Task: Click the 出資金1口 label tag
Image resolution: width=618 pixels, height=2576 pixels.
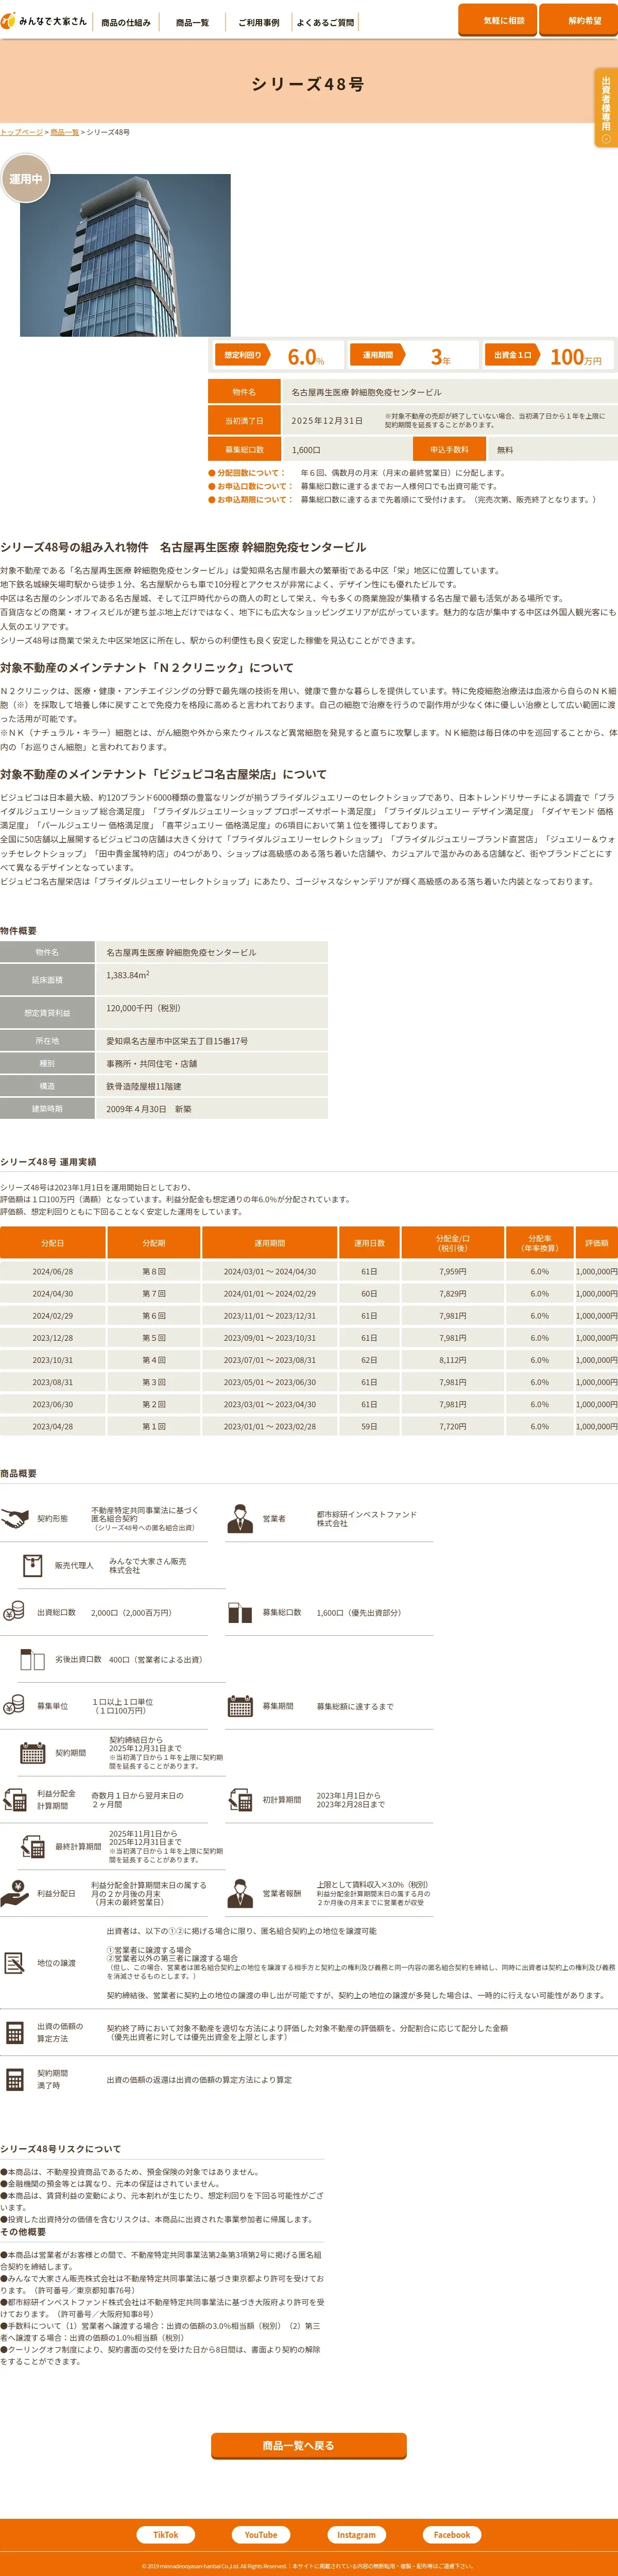Action: tap(513, 355)
